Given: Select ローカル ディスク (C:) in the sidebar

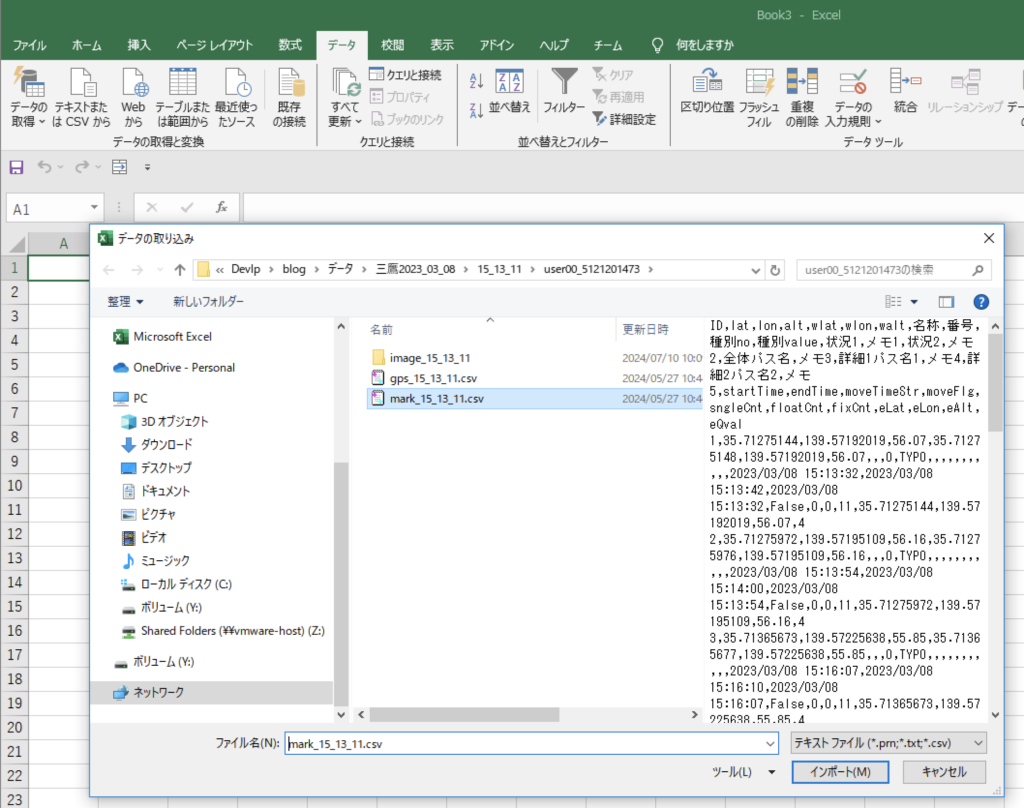Looking at the screenshot, I should pyautogui.click(x=185, y=584).
